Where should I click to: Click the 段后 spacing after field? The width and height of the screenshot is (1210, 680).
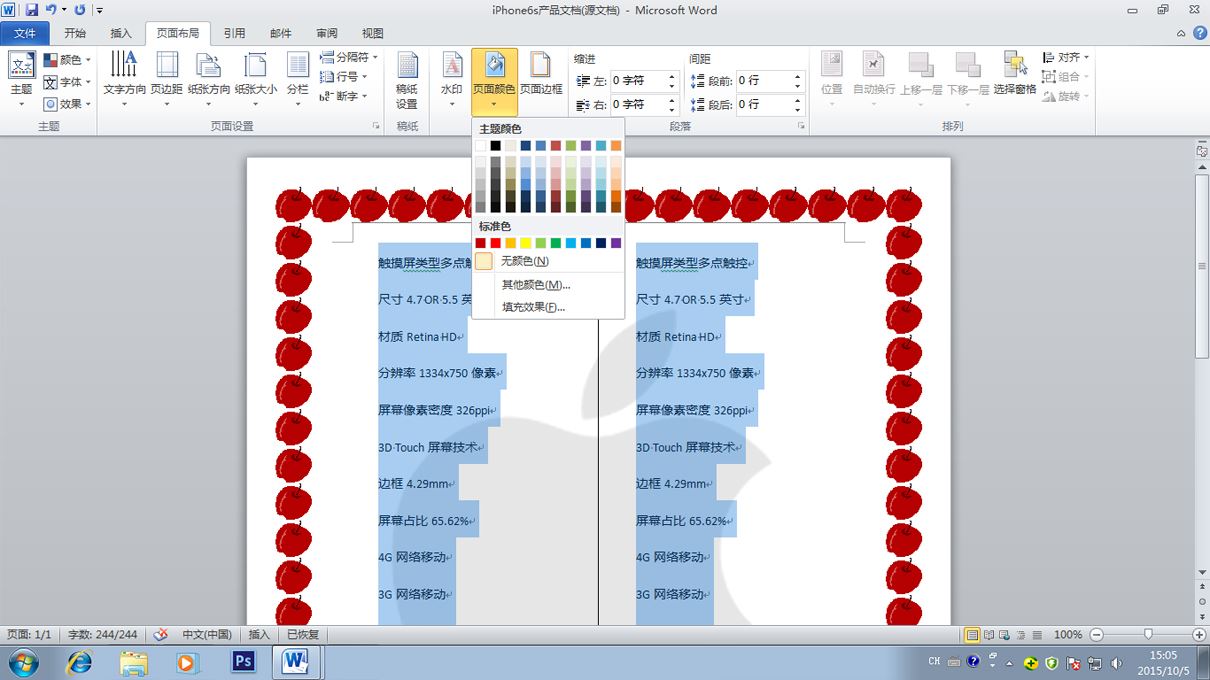click(x=770, y=104)
